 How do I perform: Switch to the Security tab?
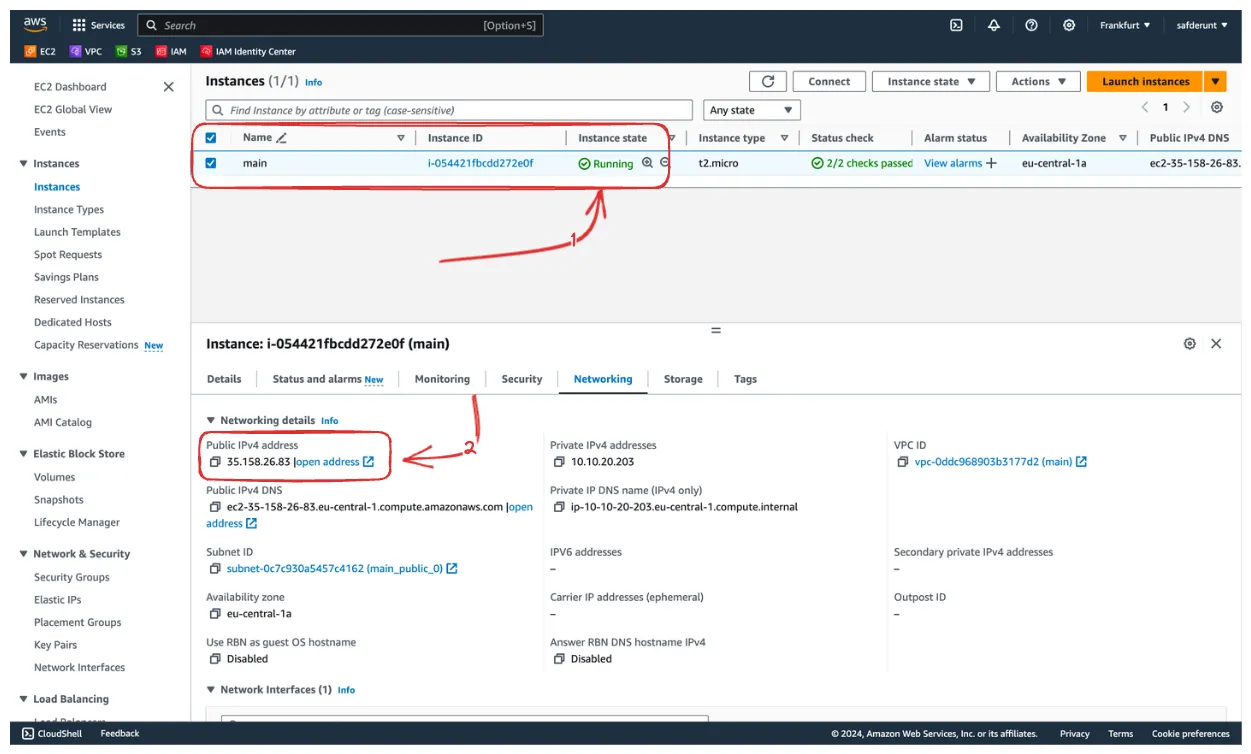(x=522, y=379)
